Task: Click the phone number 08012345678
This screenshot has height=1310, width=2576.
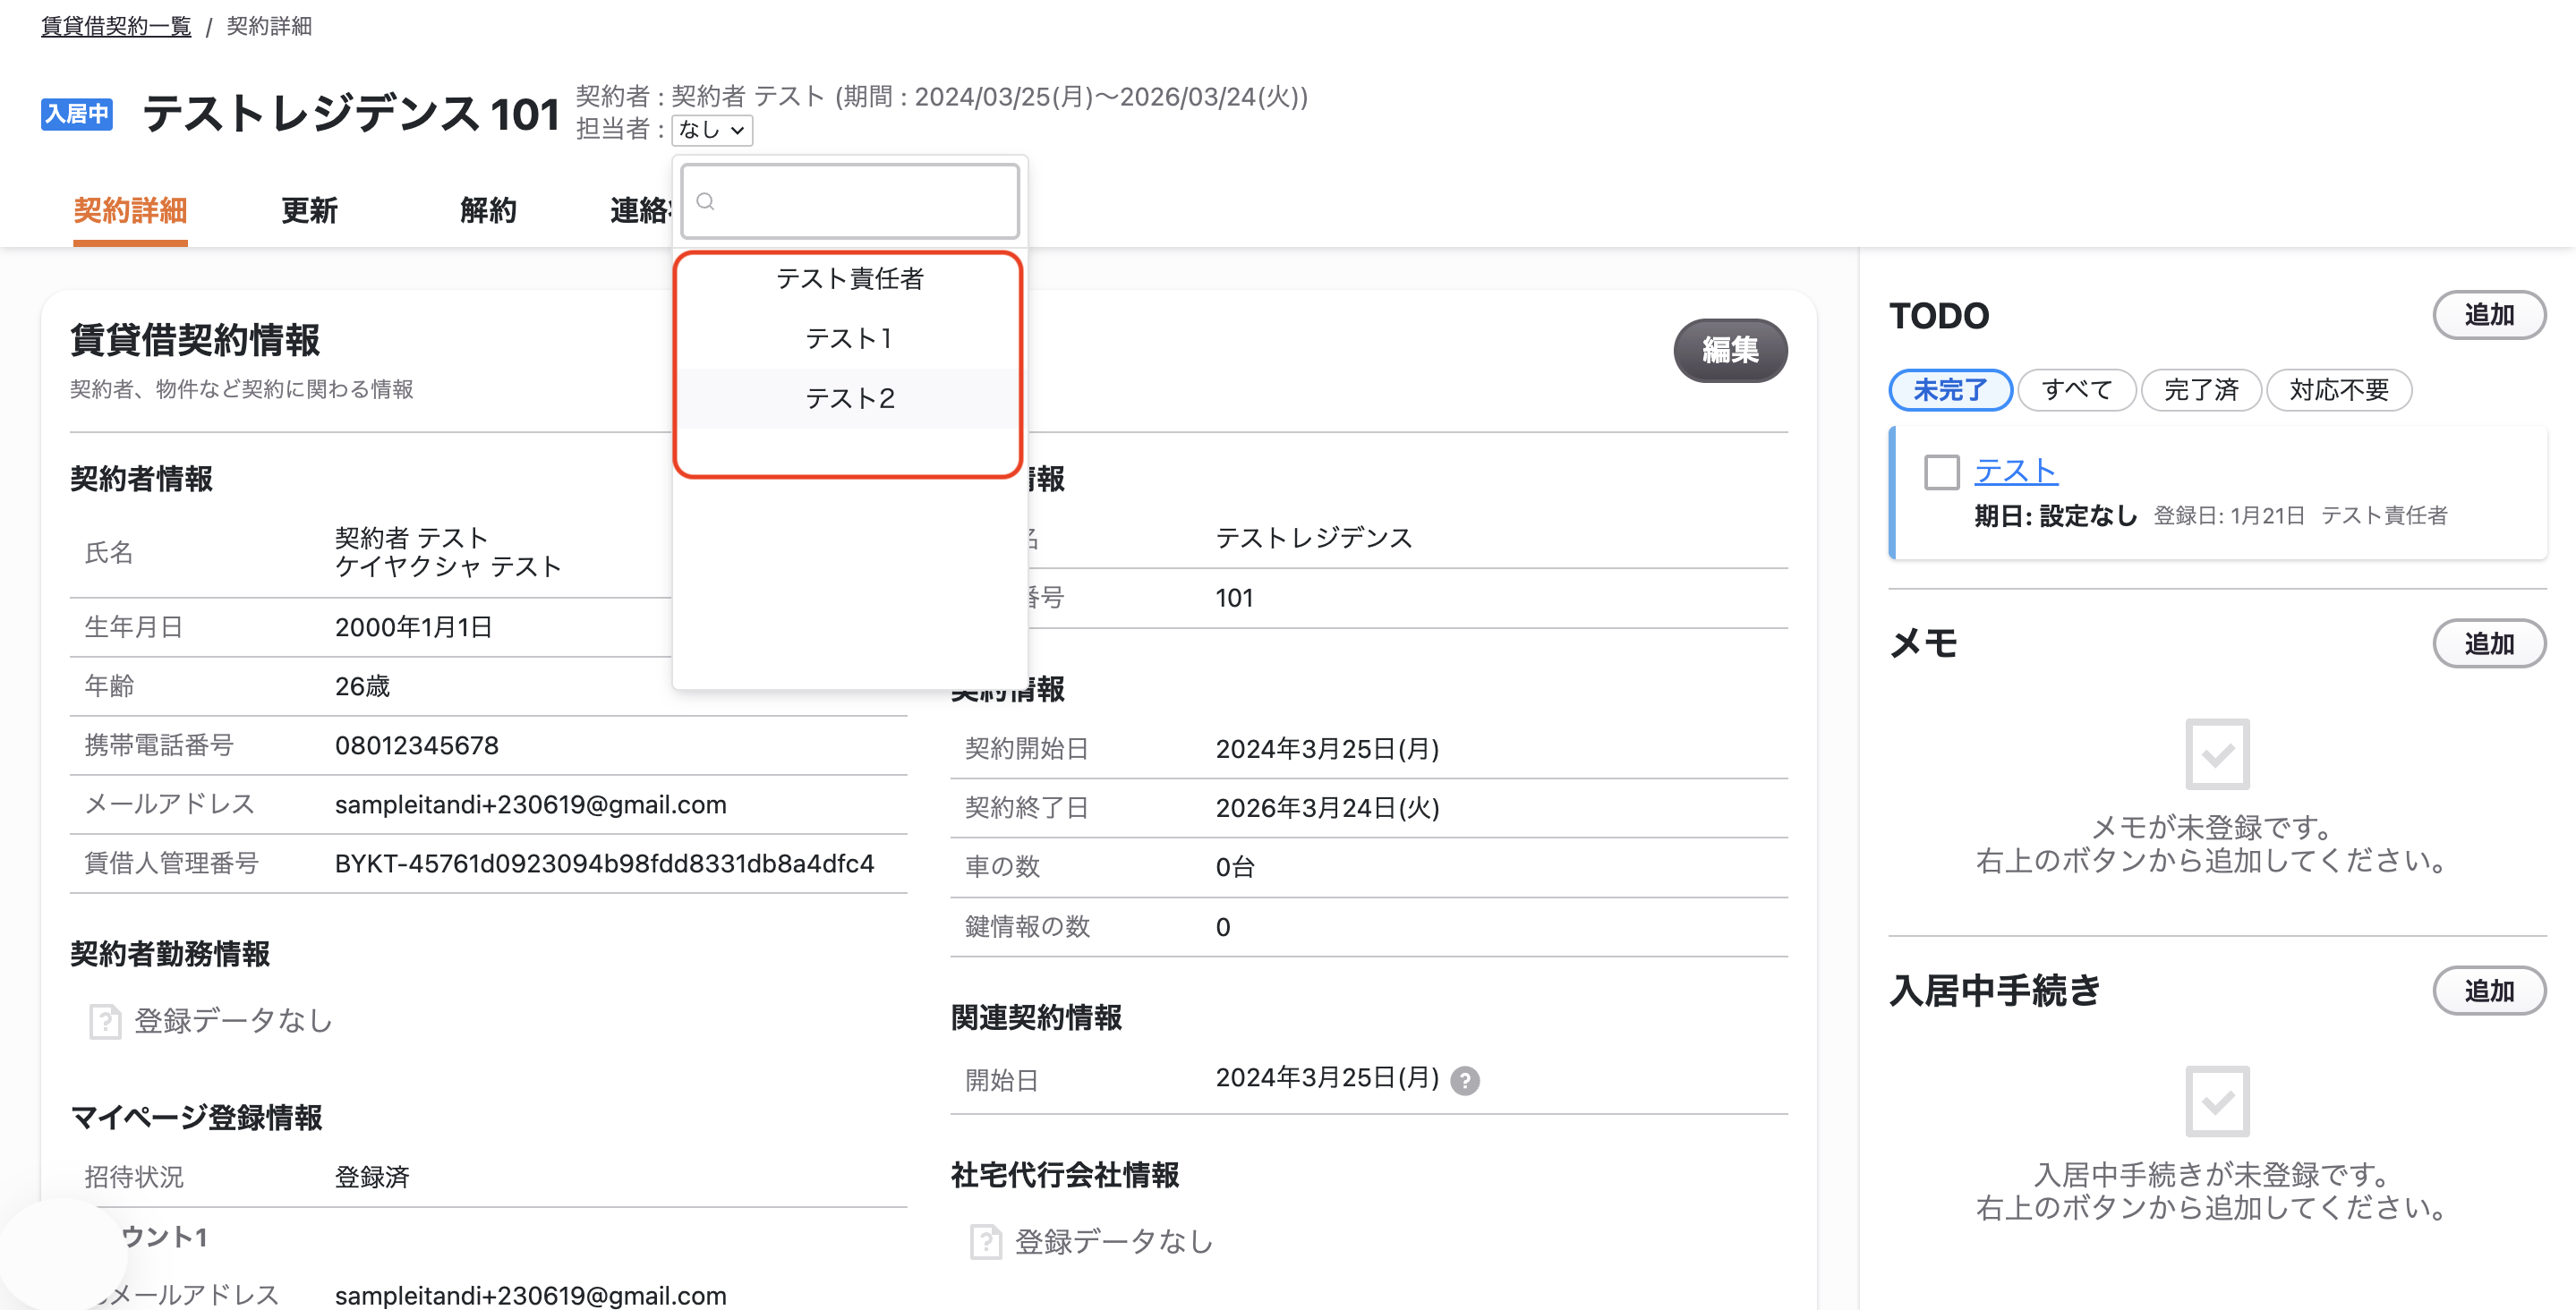Action: point(416,746)
